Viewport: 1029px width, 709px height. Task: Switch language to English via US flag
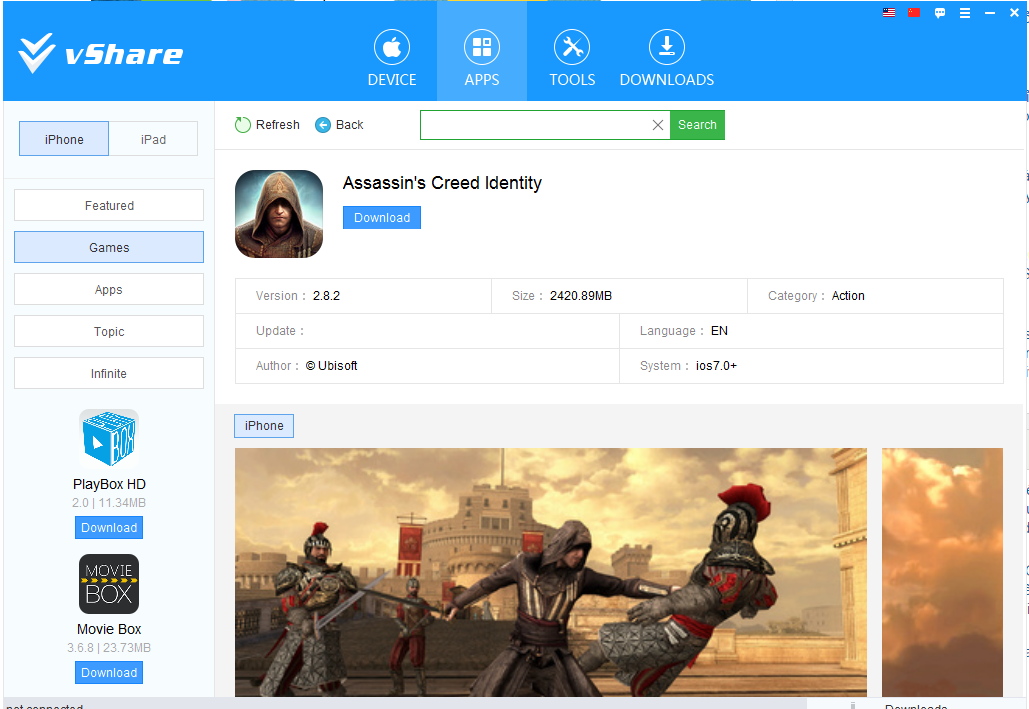889,13
